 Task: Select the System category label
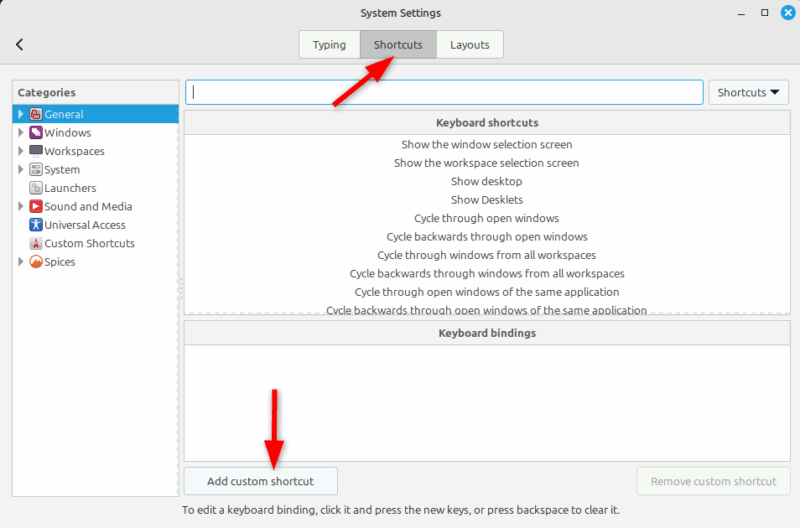pyautogui.click(x=62, y=169)
